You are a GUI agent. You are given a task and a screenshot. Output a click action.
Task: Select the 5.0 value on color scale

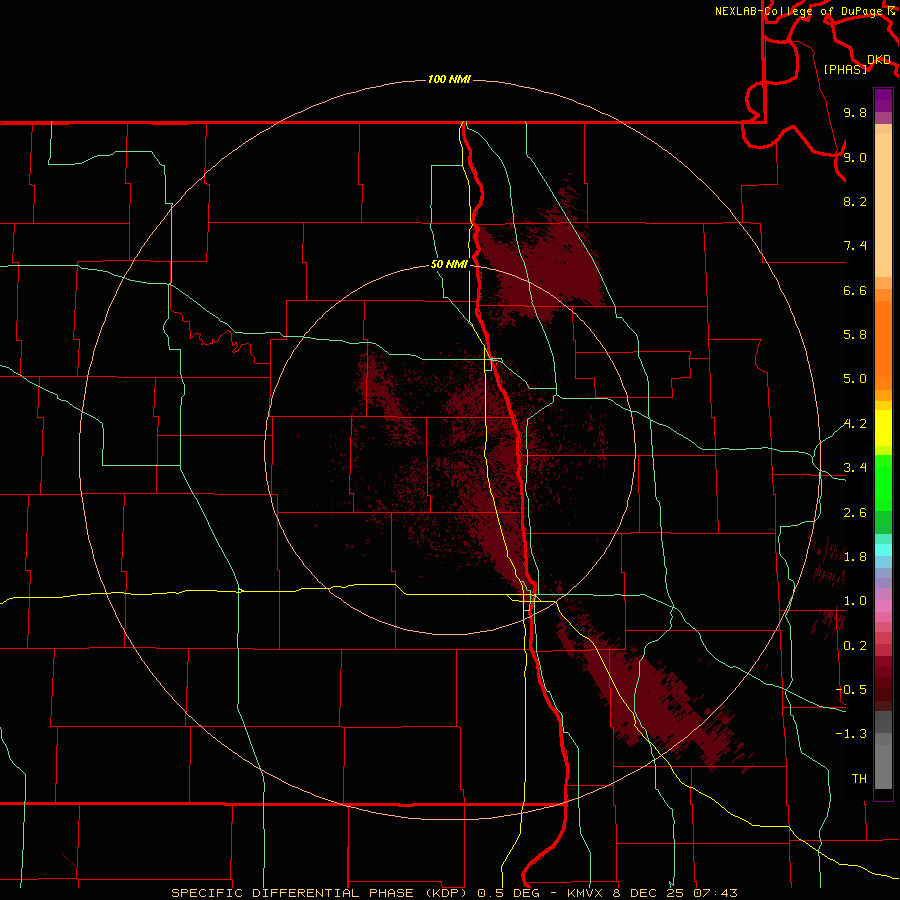coord(855,379)
